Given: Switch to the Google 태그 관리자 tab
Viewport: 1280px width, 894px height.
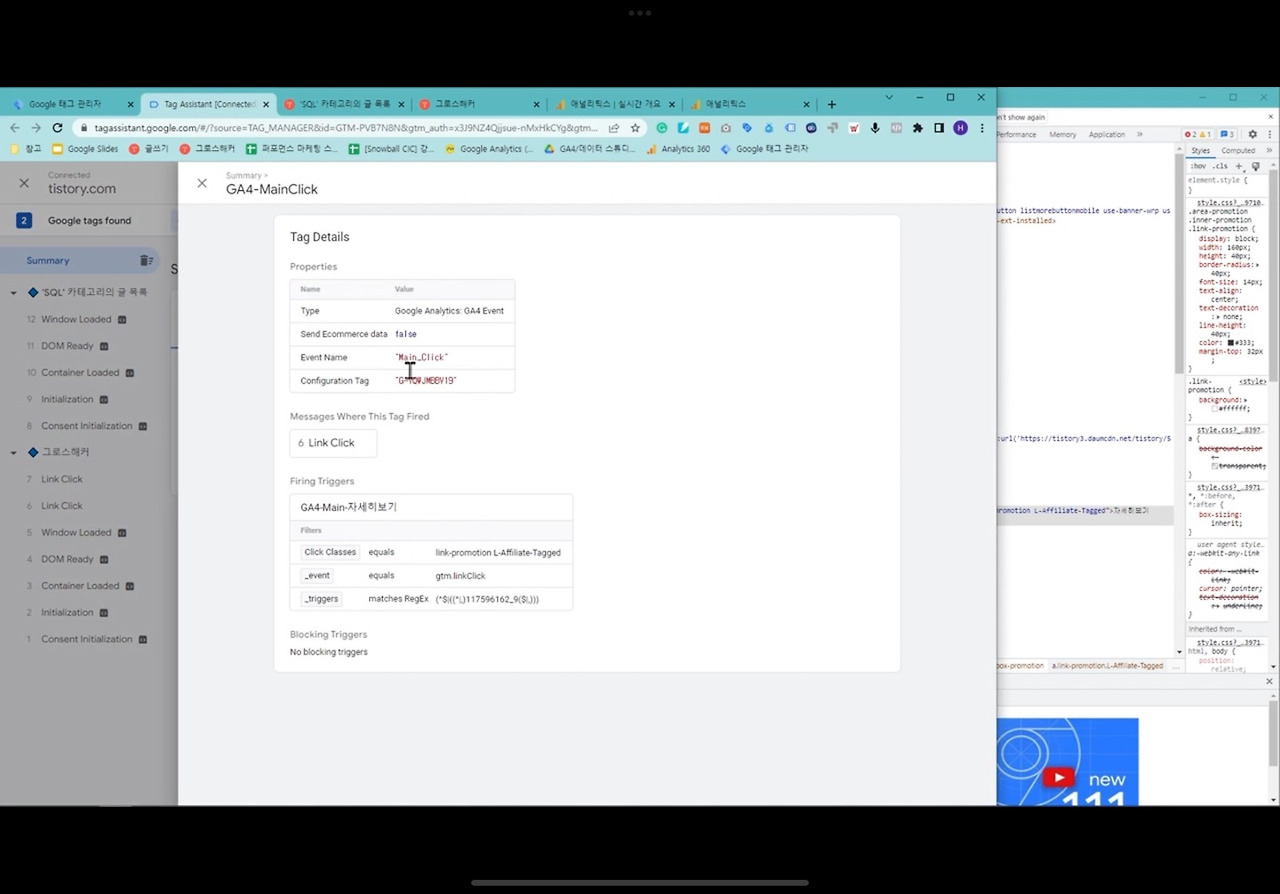Looking at the screenshot, I should 73,104.
